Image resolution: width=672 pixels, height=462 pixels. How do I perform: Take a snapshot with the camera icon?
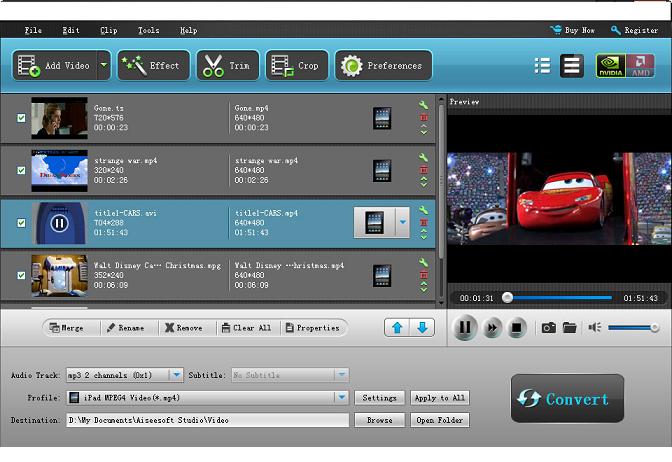(549, 328)
